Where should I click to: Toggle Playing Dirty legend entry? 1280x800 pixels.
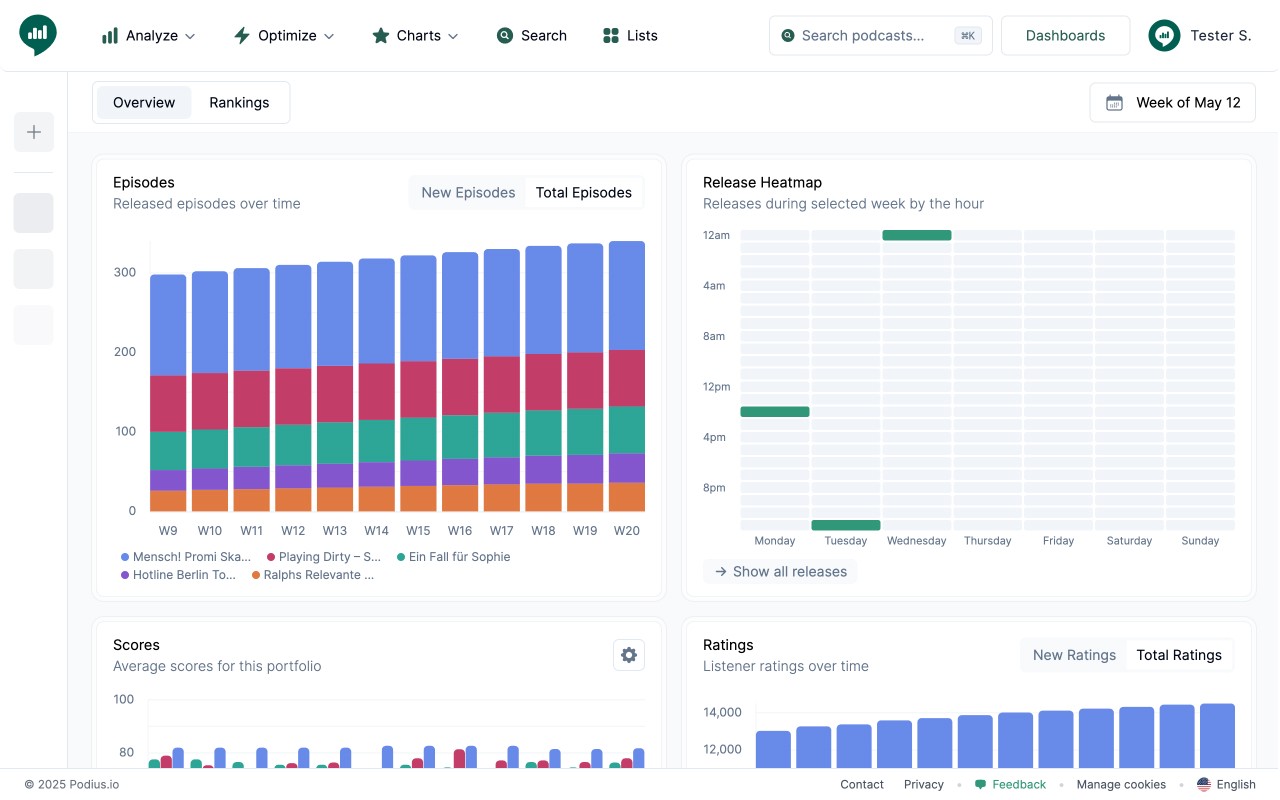tap(324, 557)
